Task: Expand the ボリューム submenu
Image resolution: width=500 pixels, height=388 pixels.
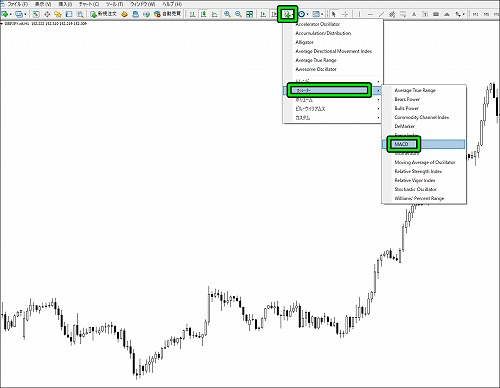Action: [x=333, y=100]
